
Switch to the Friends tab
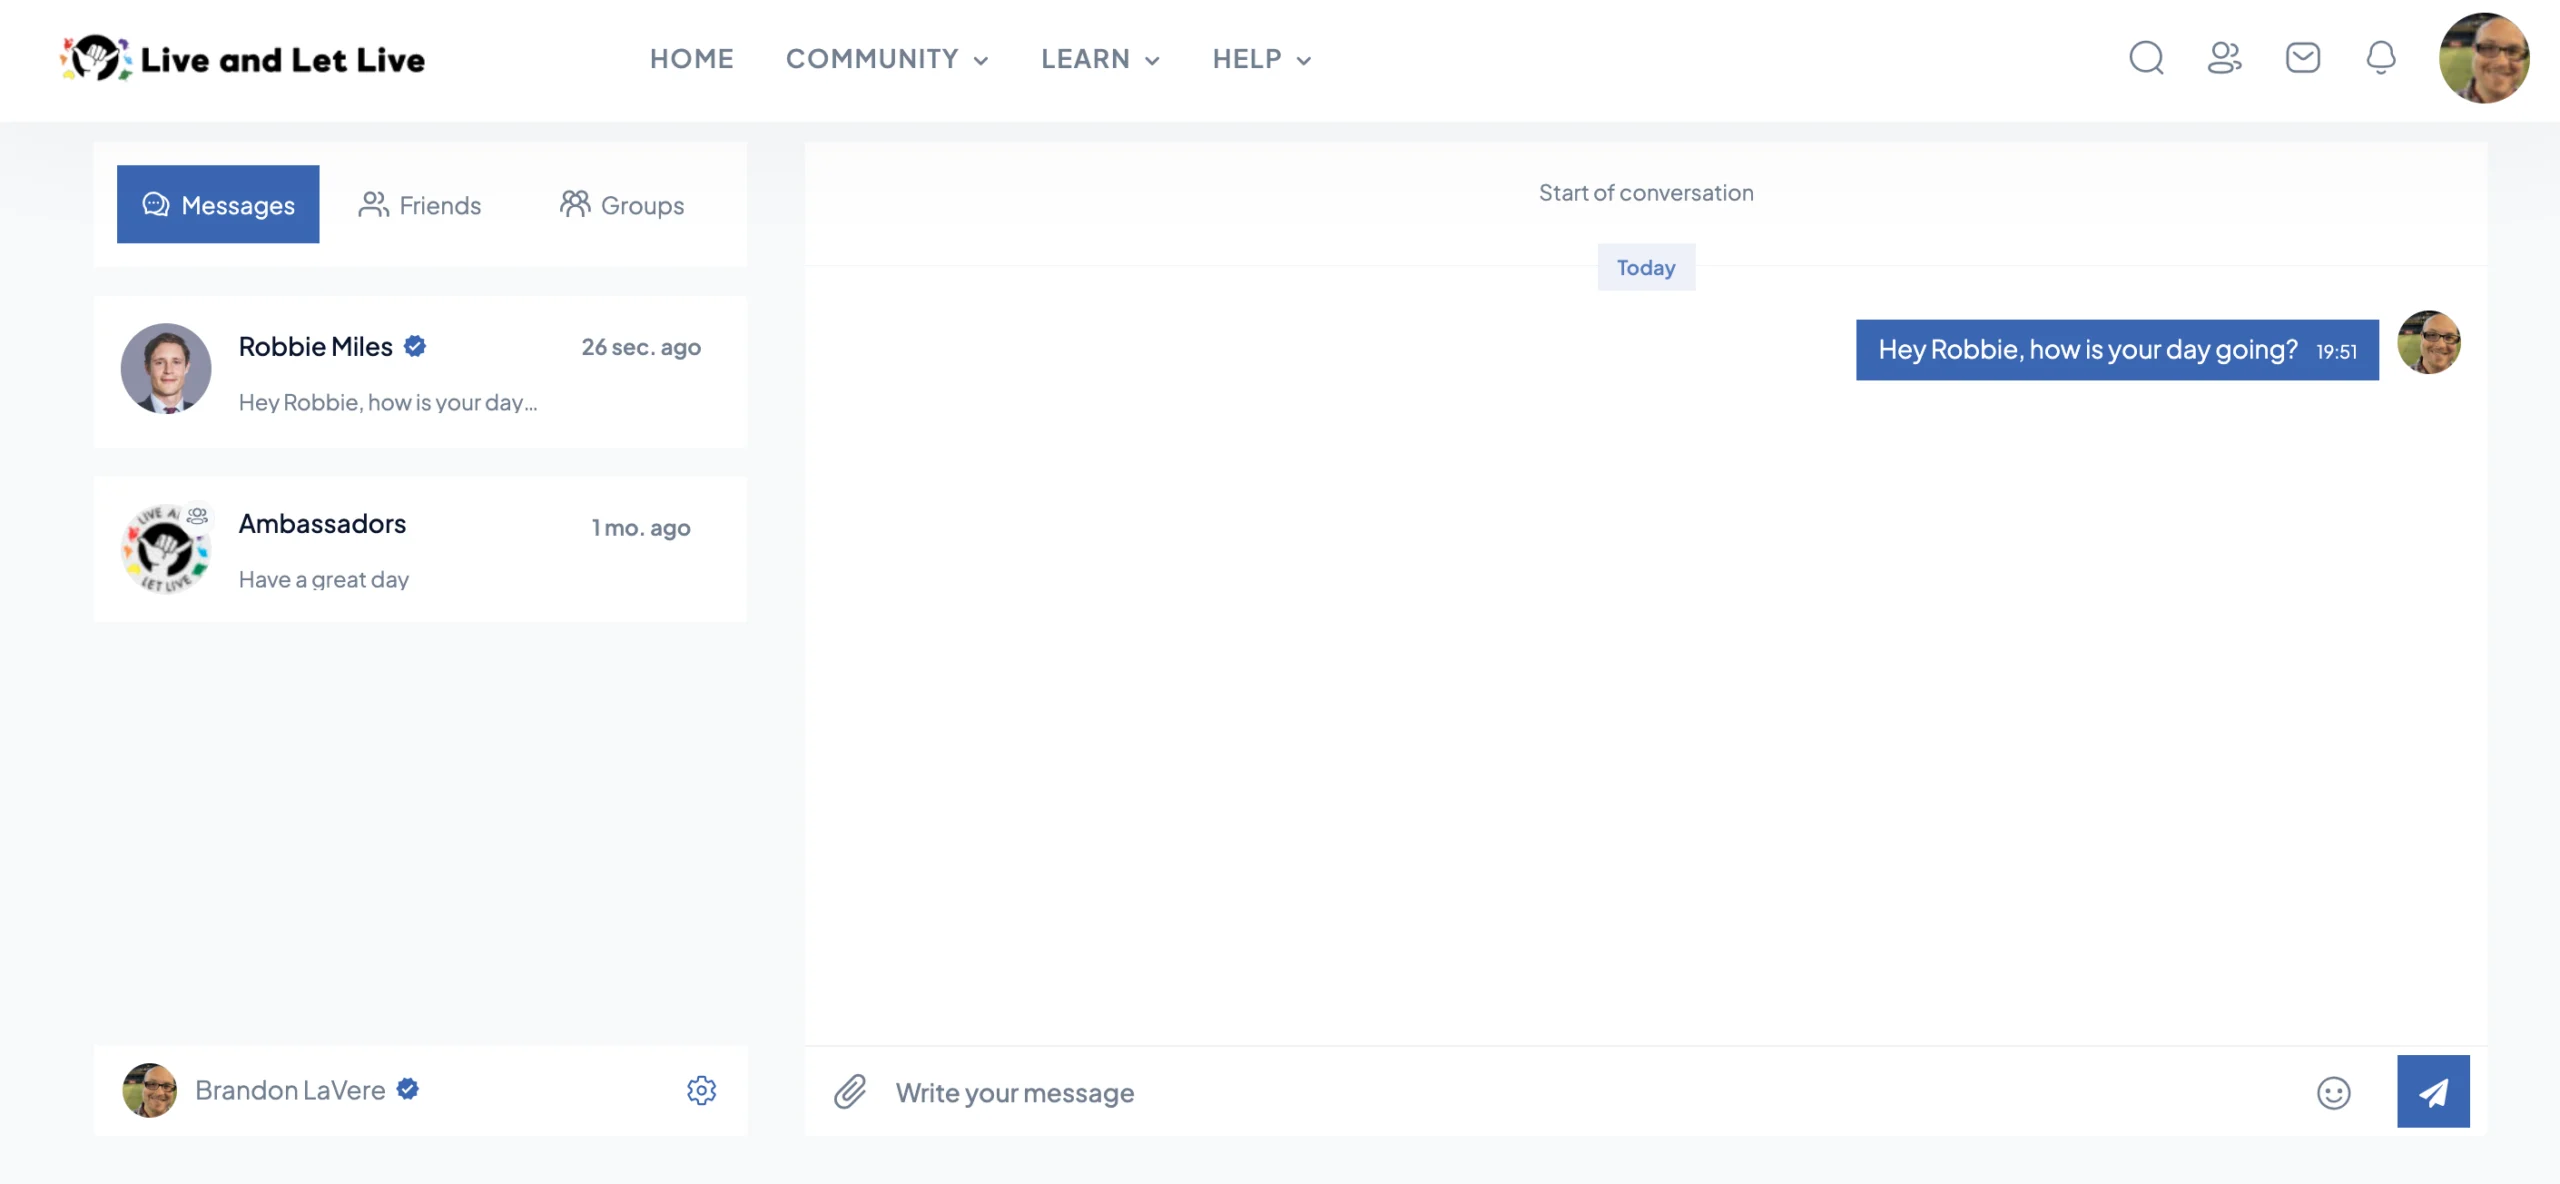pyautogui.click(x=420, y=205)
